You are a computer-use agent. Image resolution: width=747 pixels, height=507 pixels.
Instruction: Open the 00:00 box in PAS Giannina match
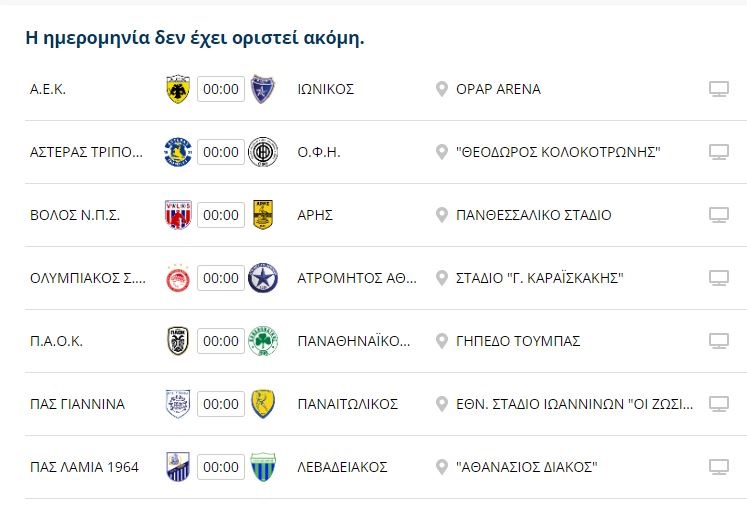[x=221, y=404]
